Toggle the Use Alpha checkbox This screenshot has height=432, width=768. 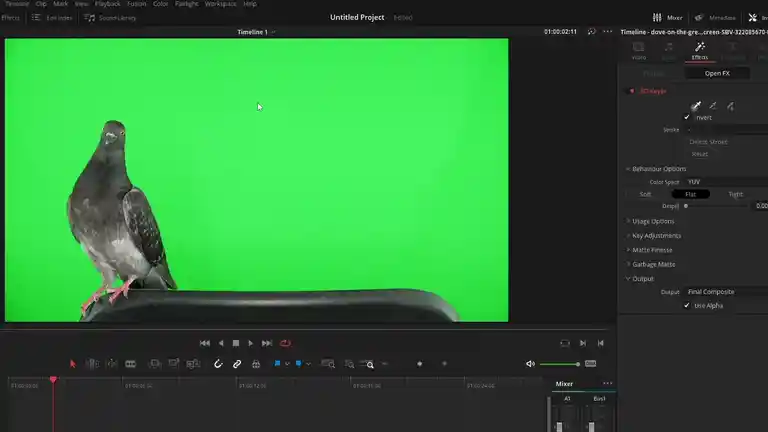click(x=687, y=305)
